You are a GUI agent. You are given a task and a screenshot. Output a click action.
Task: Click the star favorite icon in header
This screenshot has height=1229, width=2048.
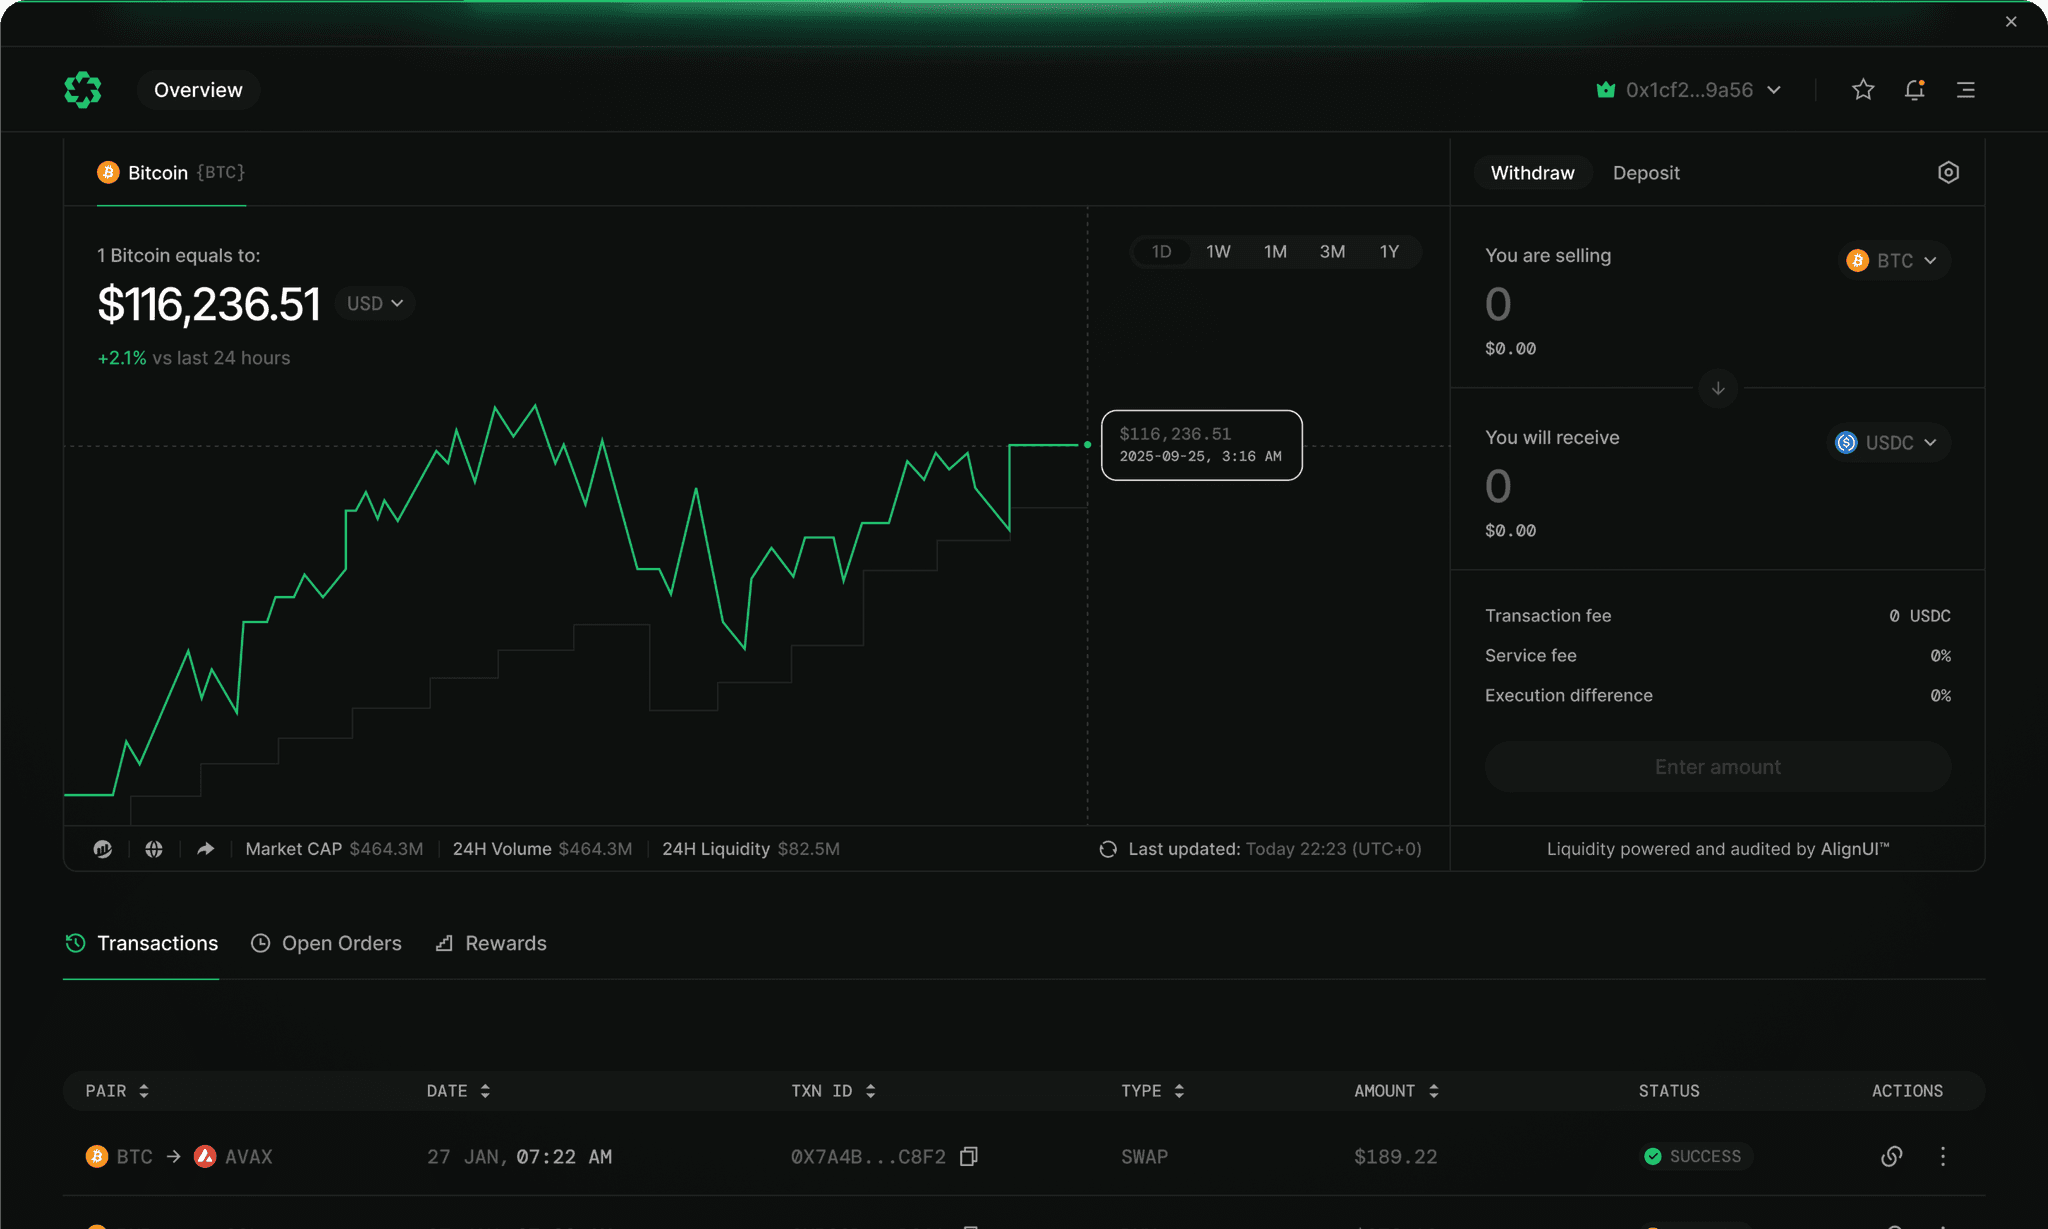click(x=1863, y=89)
